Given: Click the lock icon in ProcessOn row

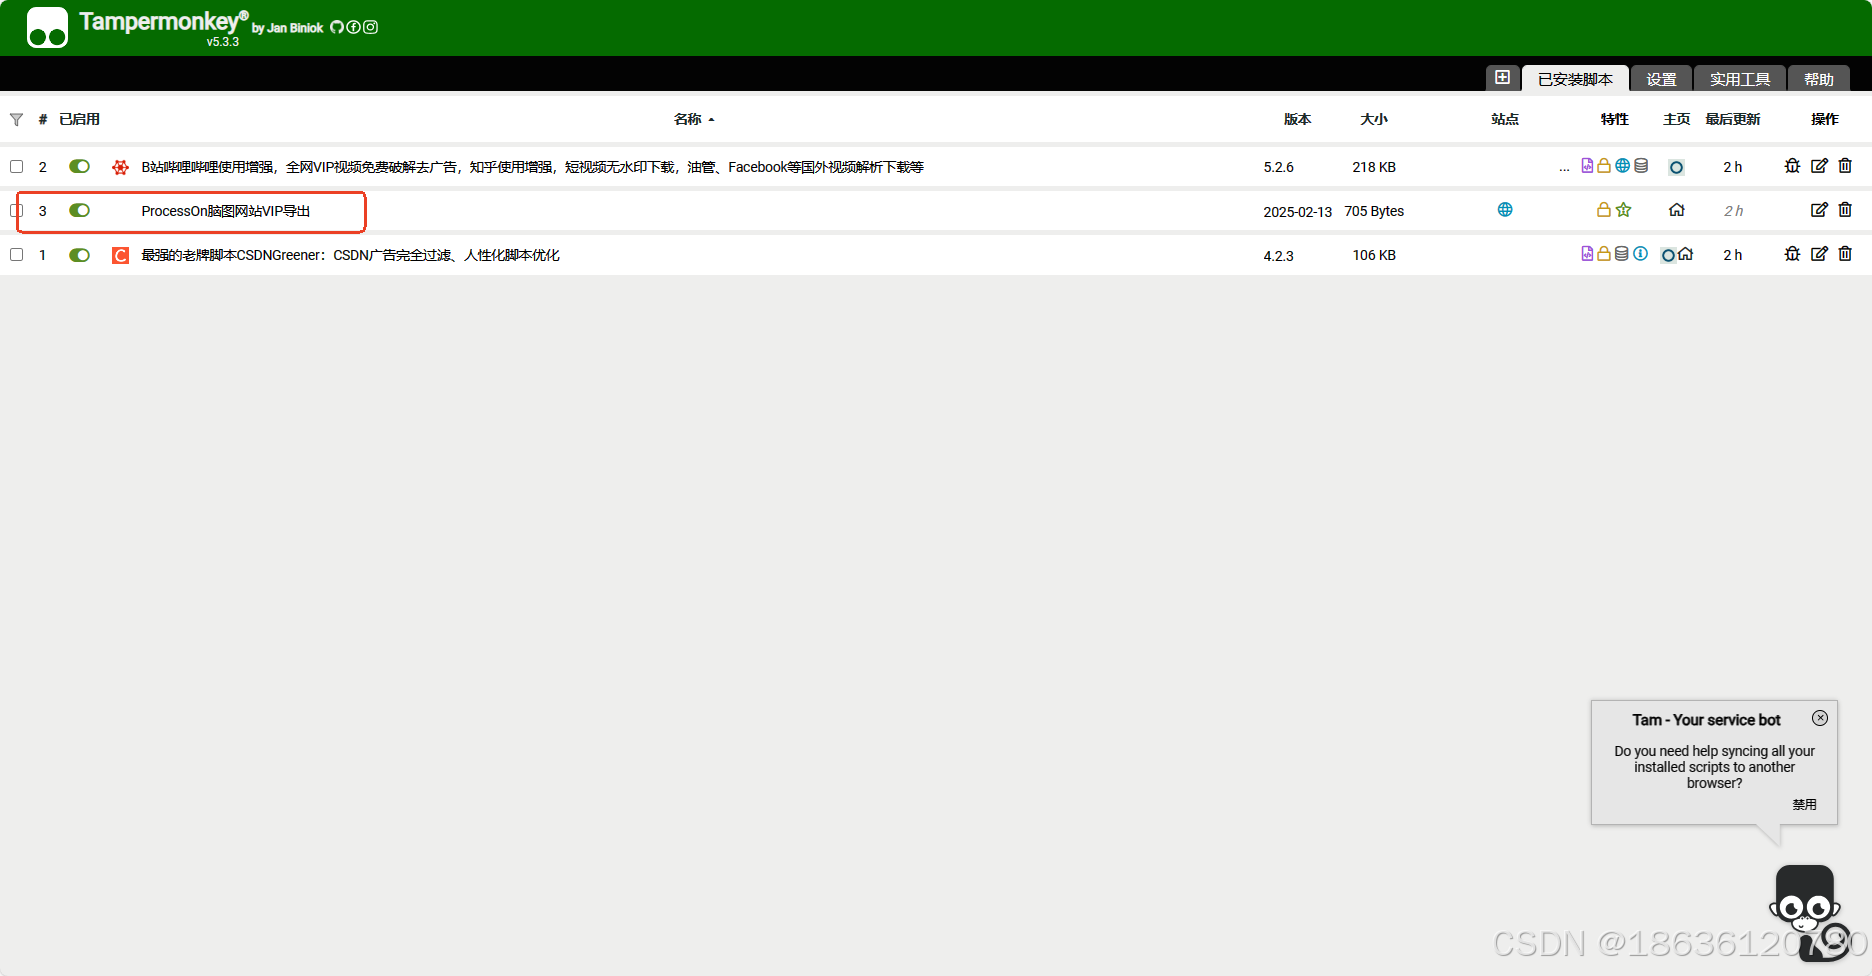Looking at the screenshot, I should pyautogui.click(x=1604, y=210).
